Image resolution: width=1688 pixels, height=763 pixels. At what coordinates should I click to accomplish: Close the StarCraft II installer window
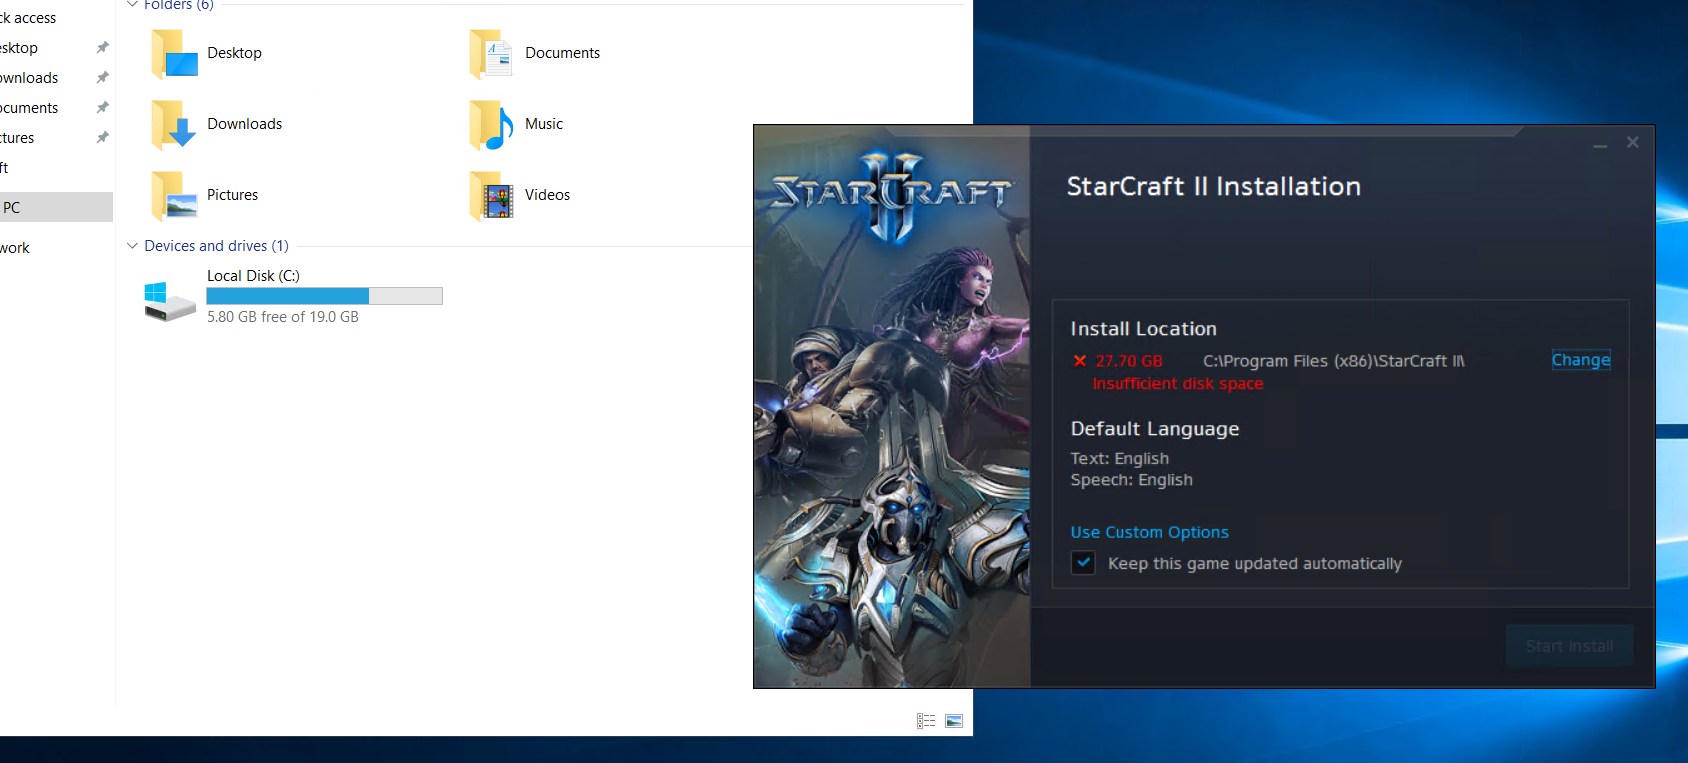point(1633,142)
